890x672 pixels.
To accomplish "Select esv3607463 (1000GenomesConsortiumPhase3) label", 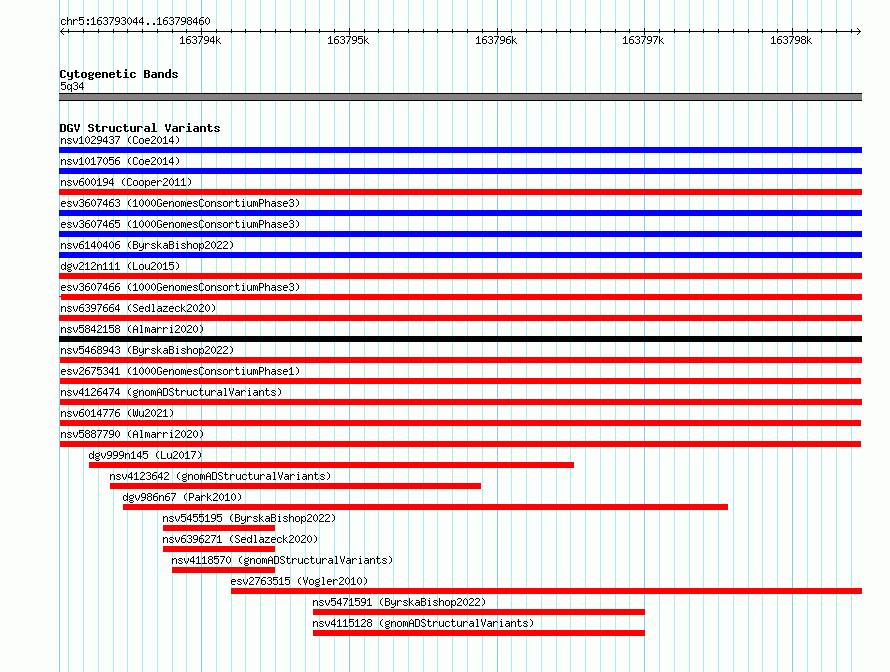I will pos(180,203).
